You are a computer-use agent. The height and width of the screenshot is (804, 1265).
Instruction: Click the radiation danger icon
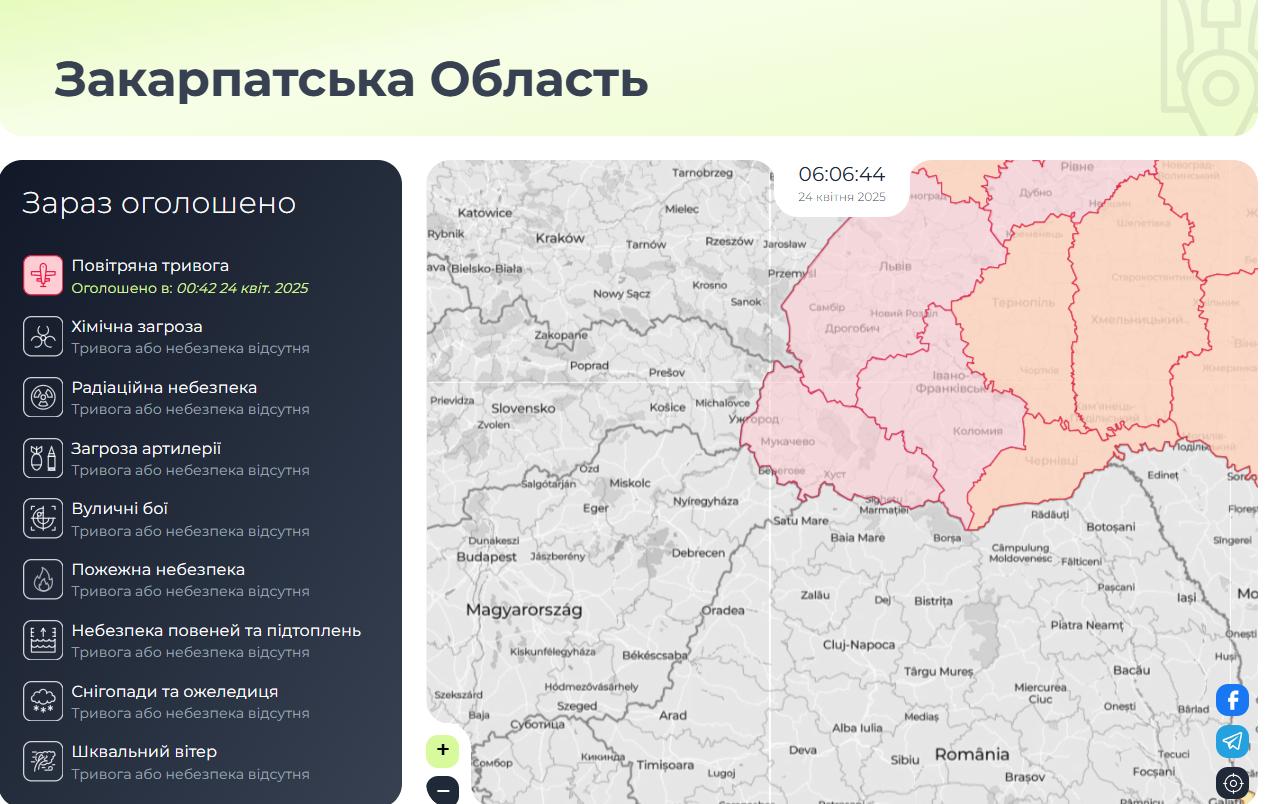click(43, 397)
